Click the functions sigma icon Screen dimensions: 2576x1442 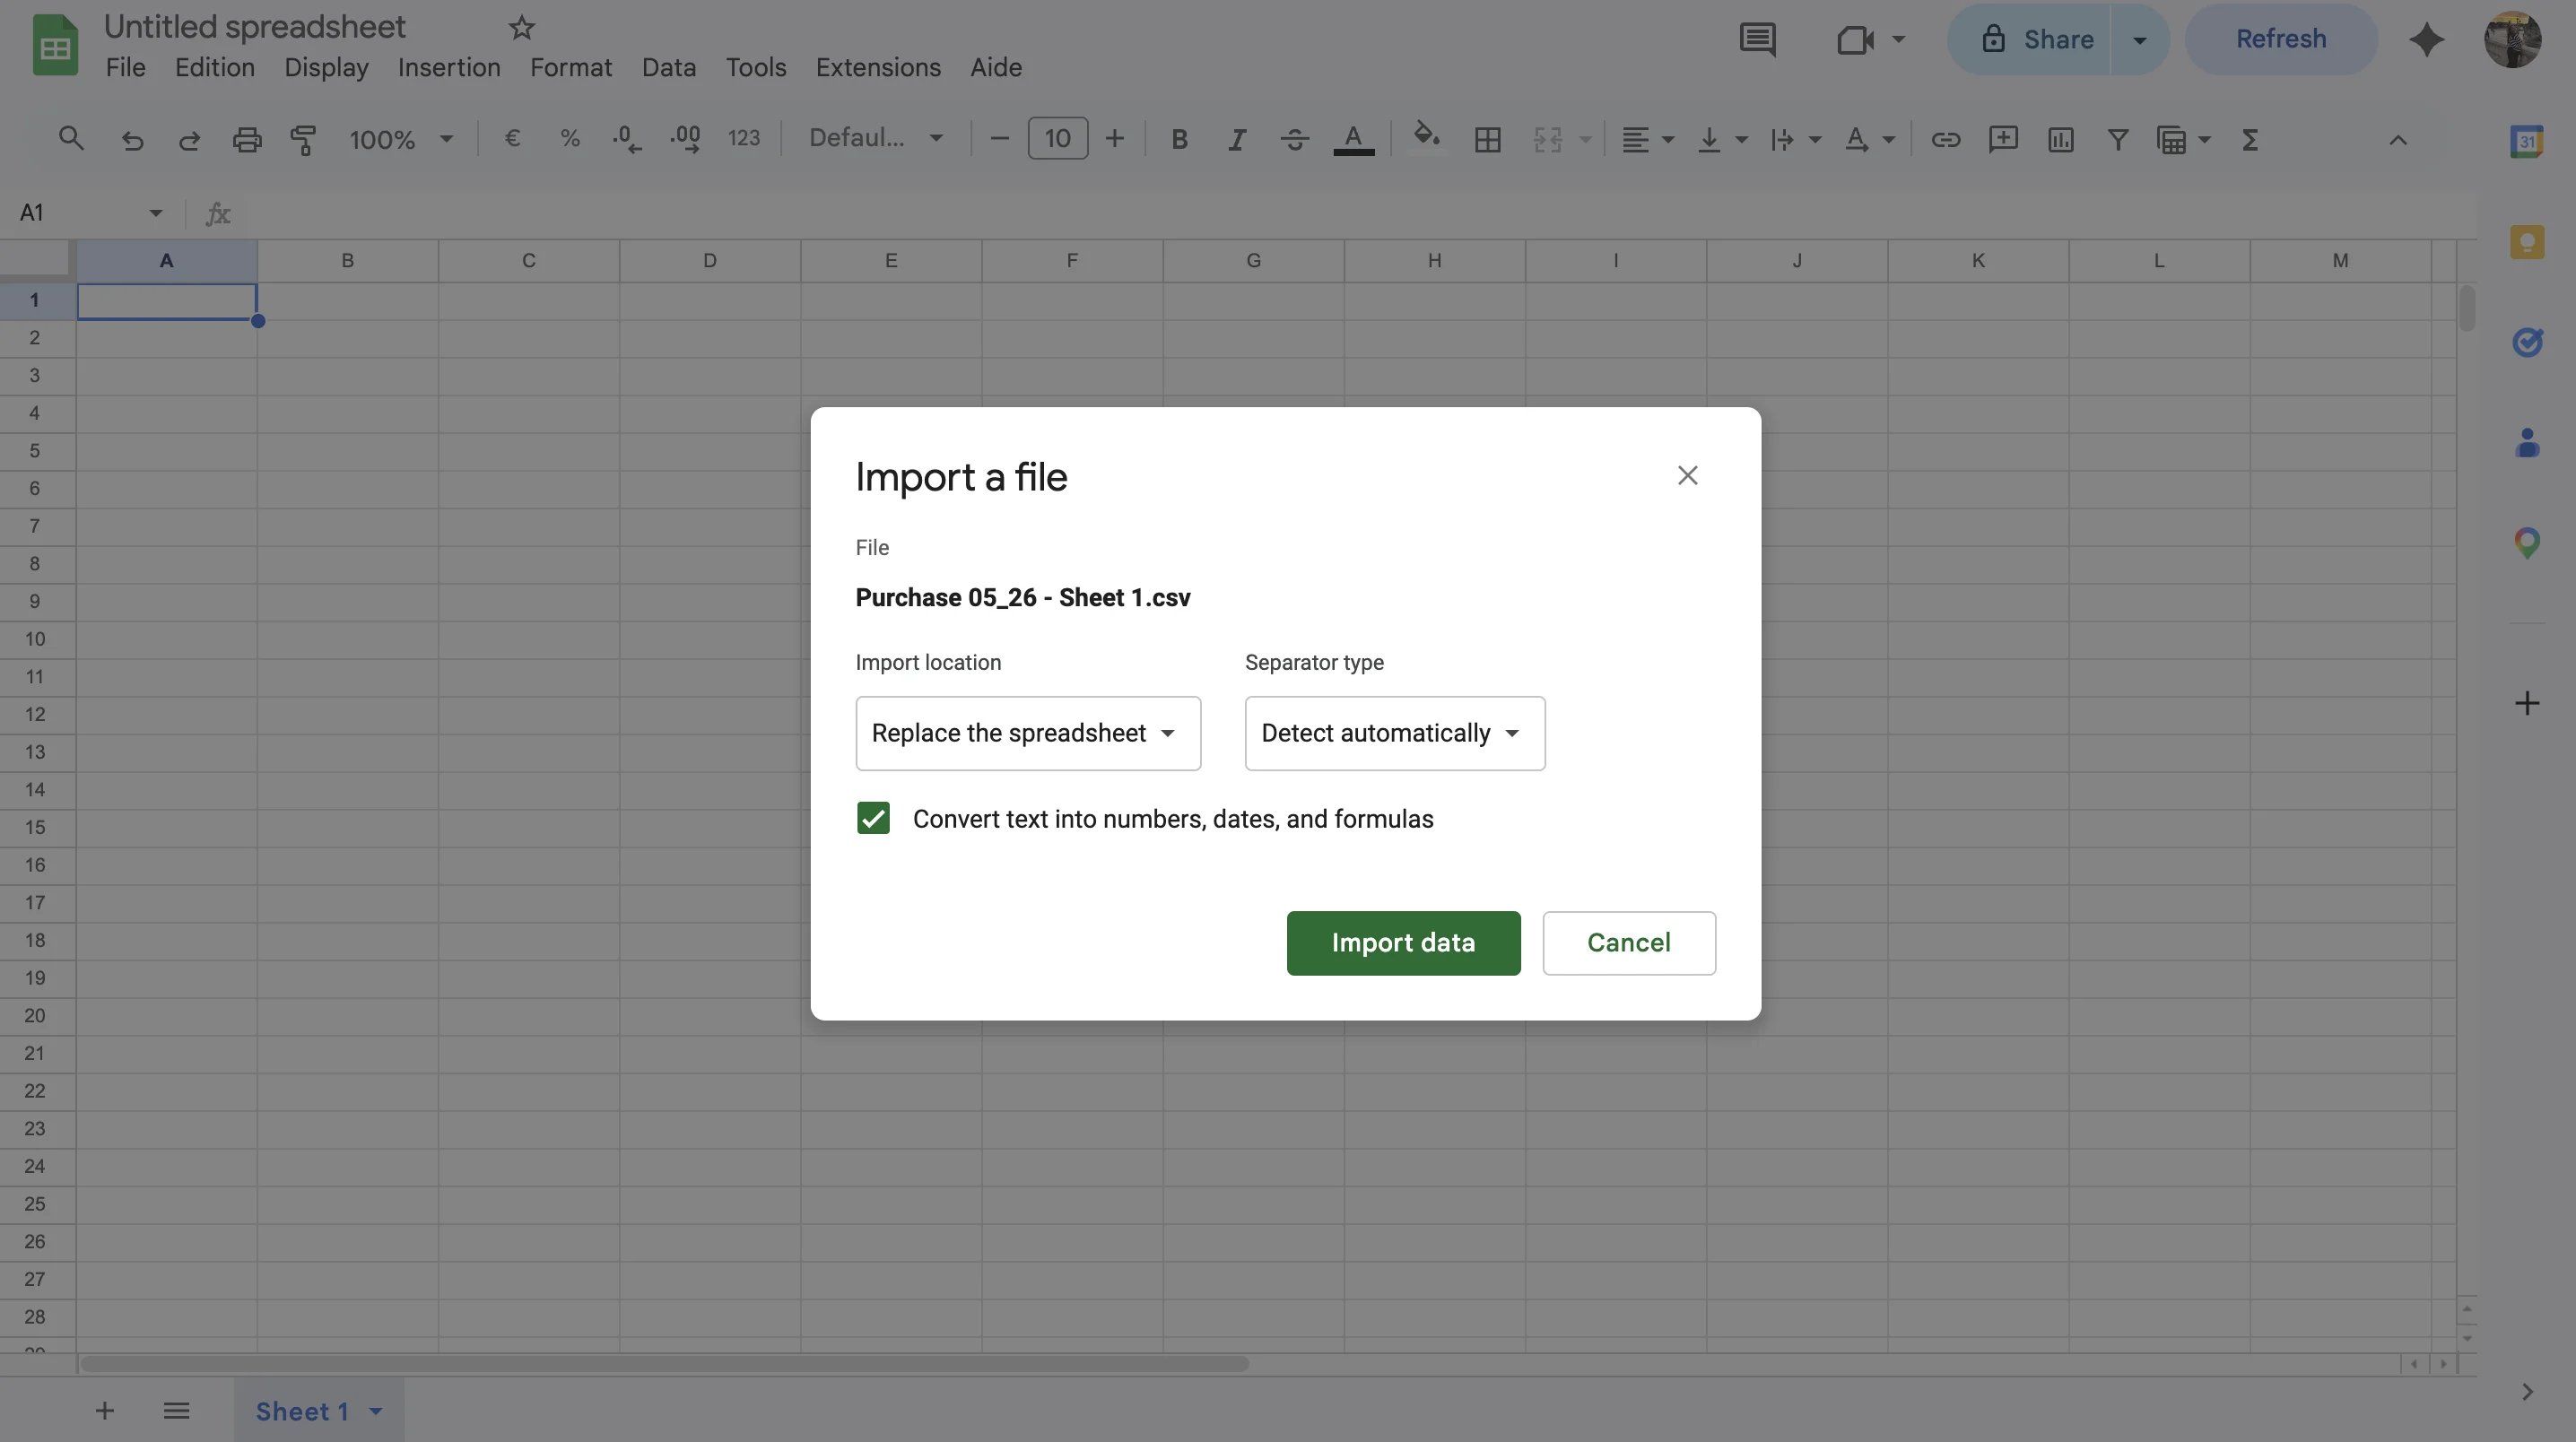coord(2250,139)
